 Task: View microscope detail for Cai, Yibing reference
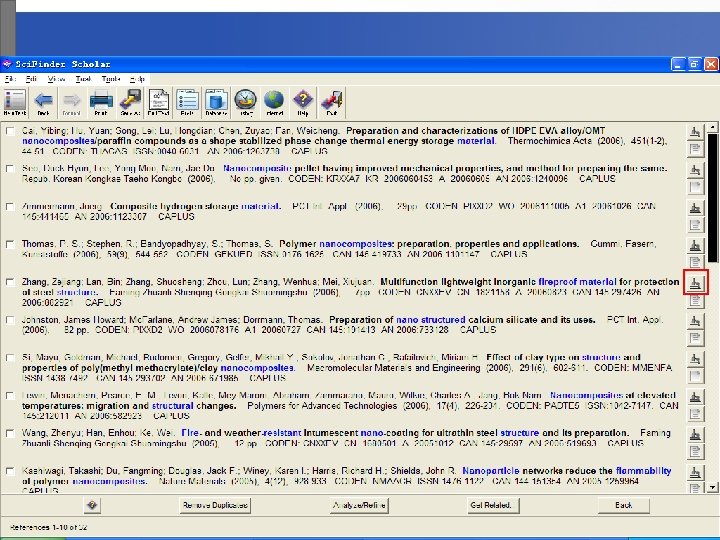click(696, 132)
